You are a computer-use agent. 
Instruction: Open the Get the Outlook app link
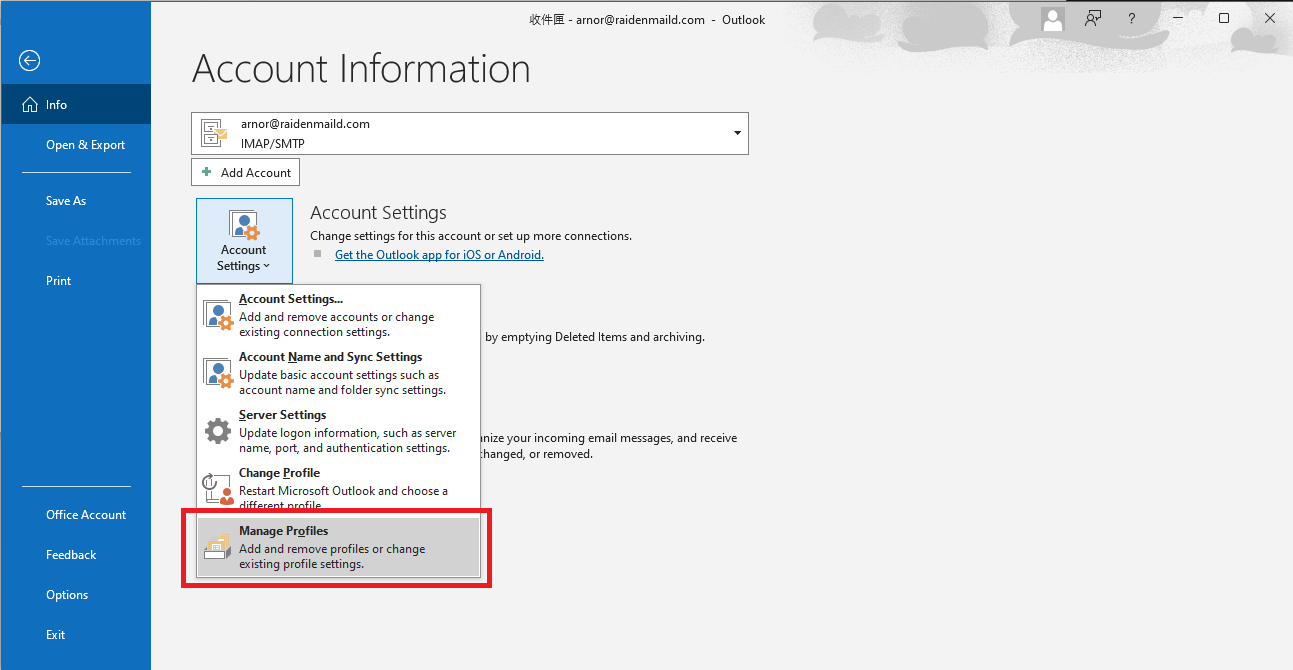coord(439,255)
